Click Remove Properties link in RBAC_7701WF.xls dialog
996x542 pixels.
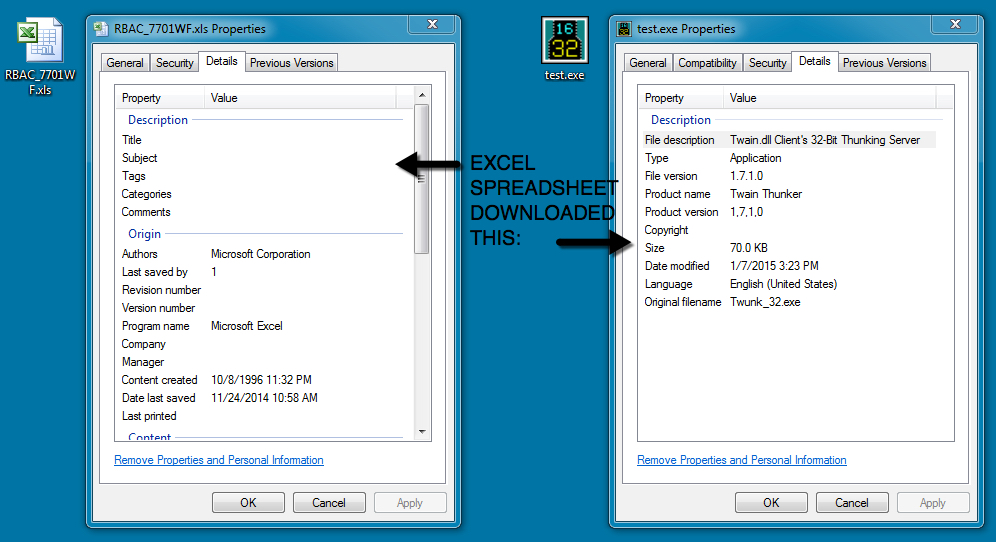219,460
